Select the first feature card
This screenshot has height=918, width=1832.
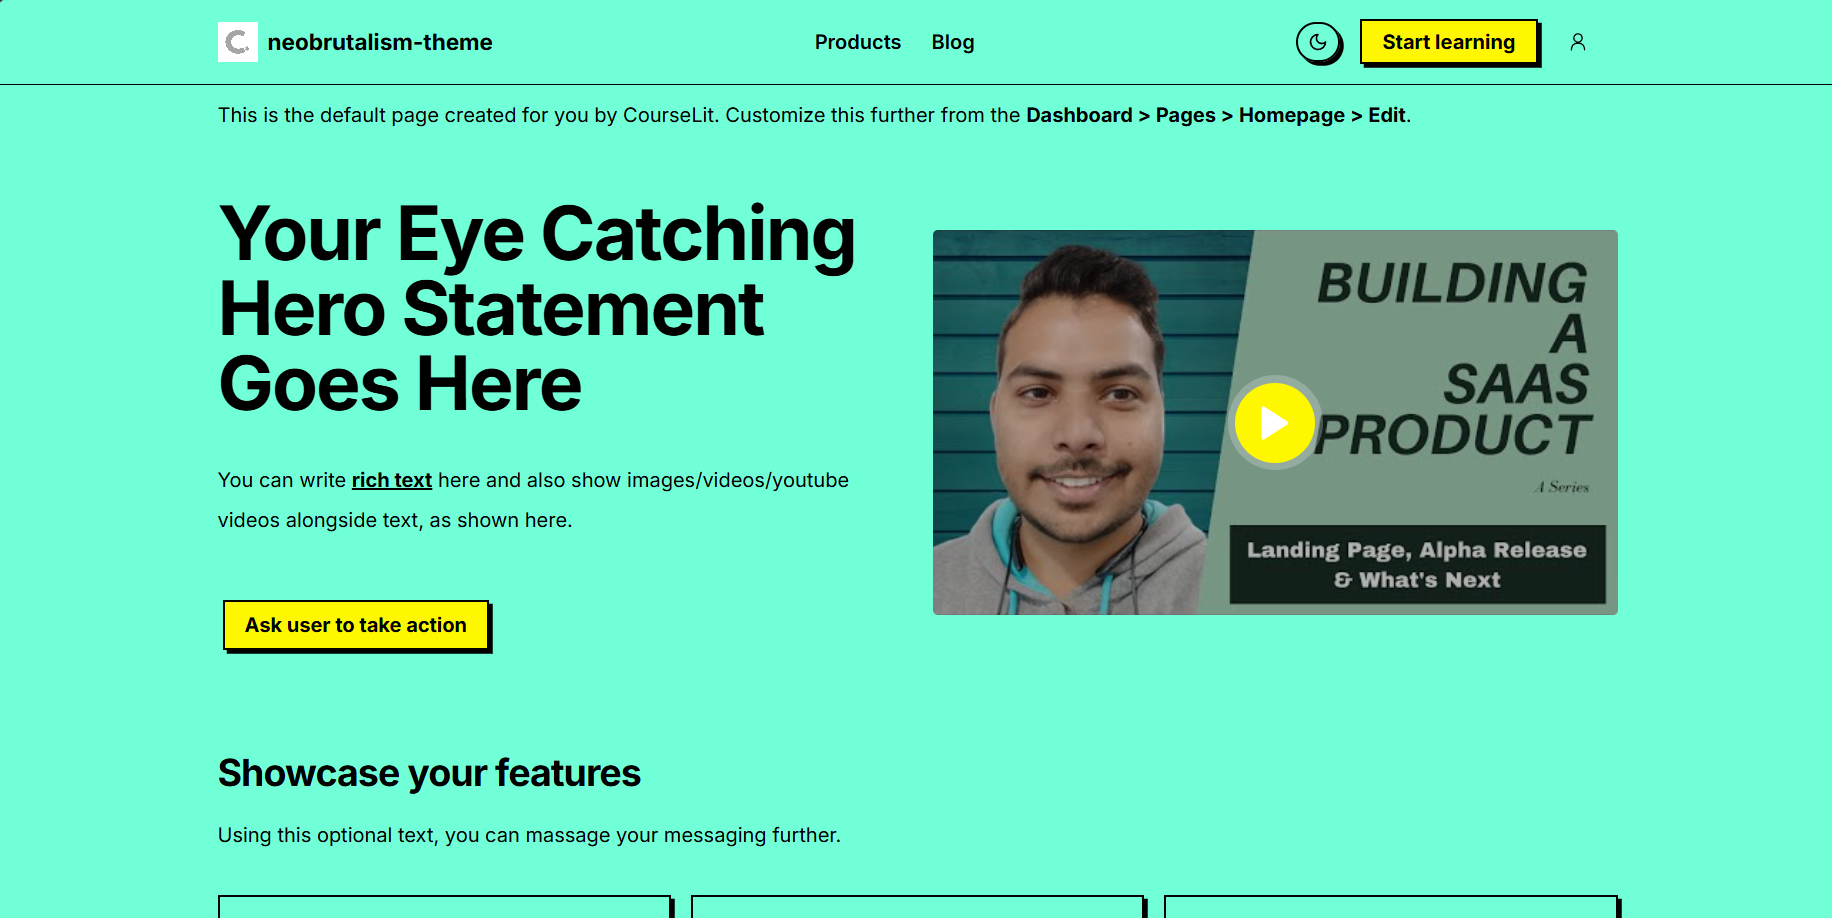click(444, 906)
